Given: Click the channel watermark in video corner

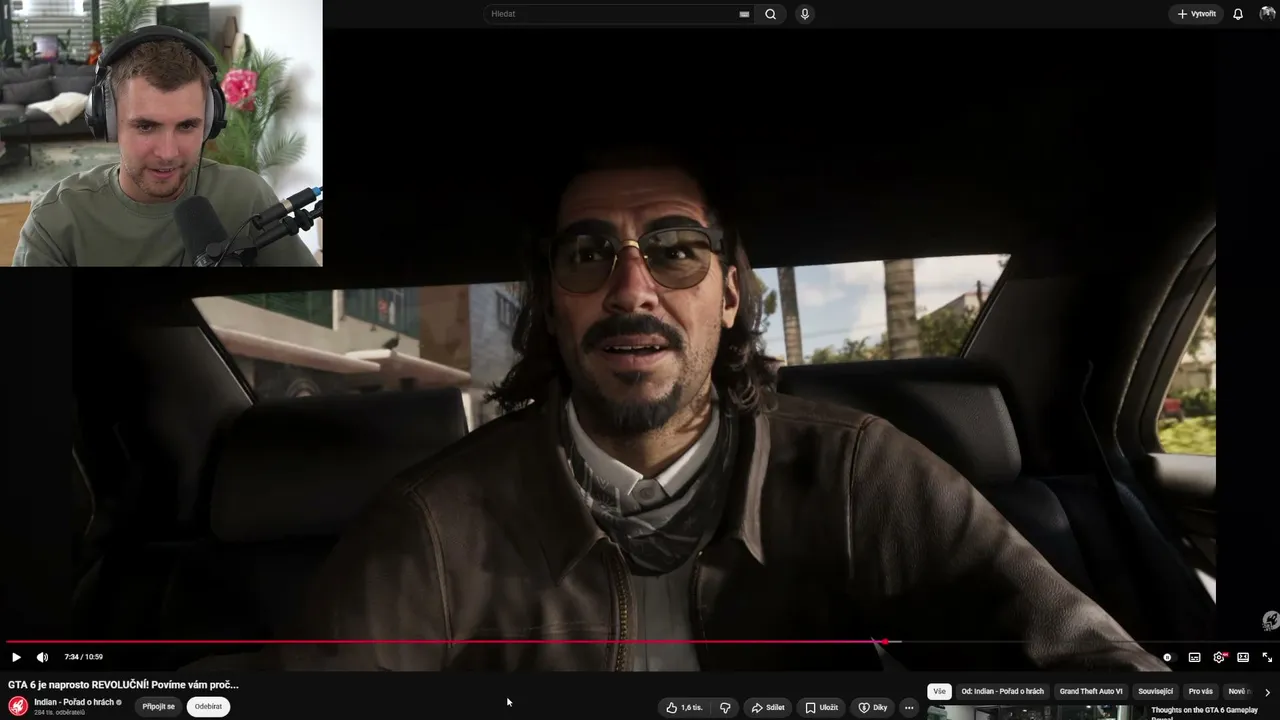Looking at the screenshot, I should 1270,620.
